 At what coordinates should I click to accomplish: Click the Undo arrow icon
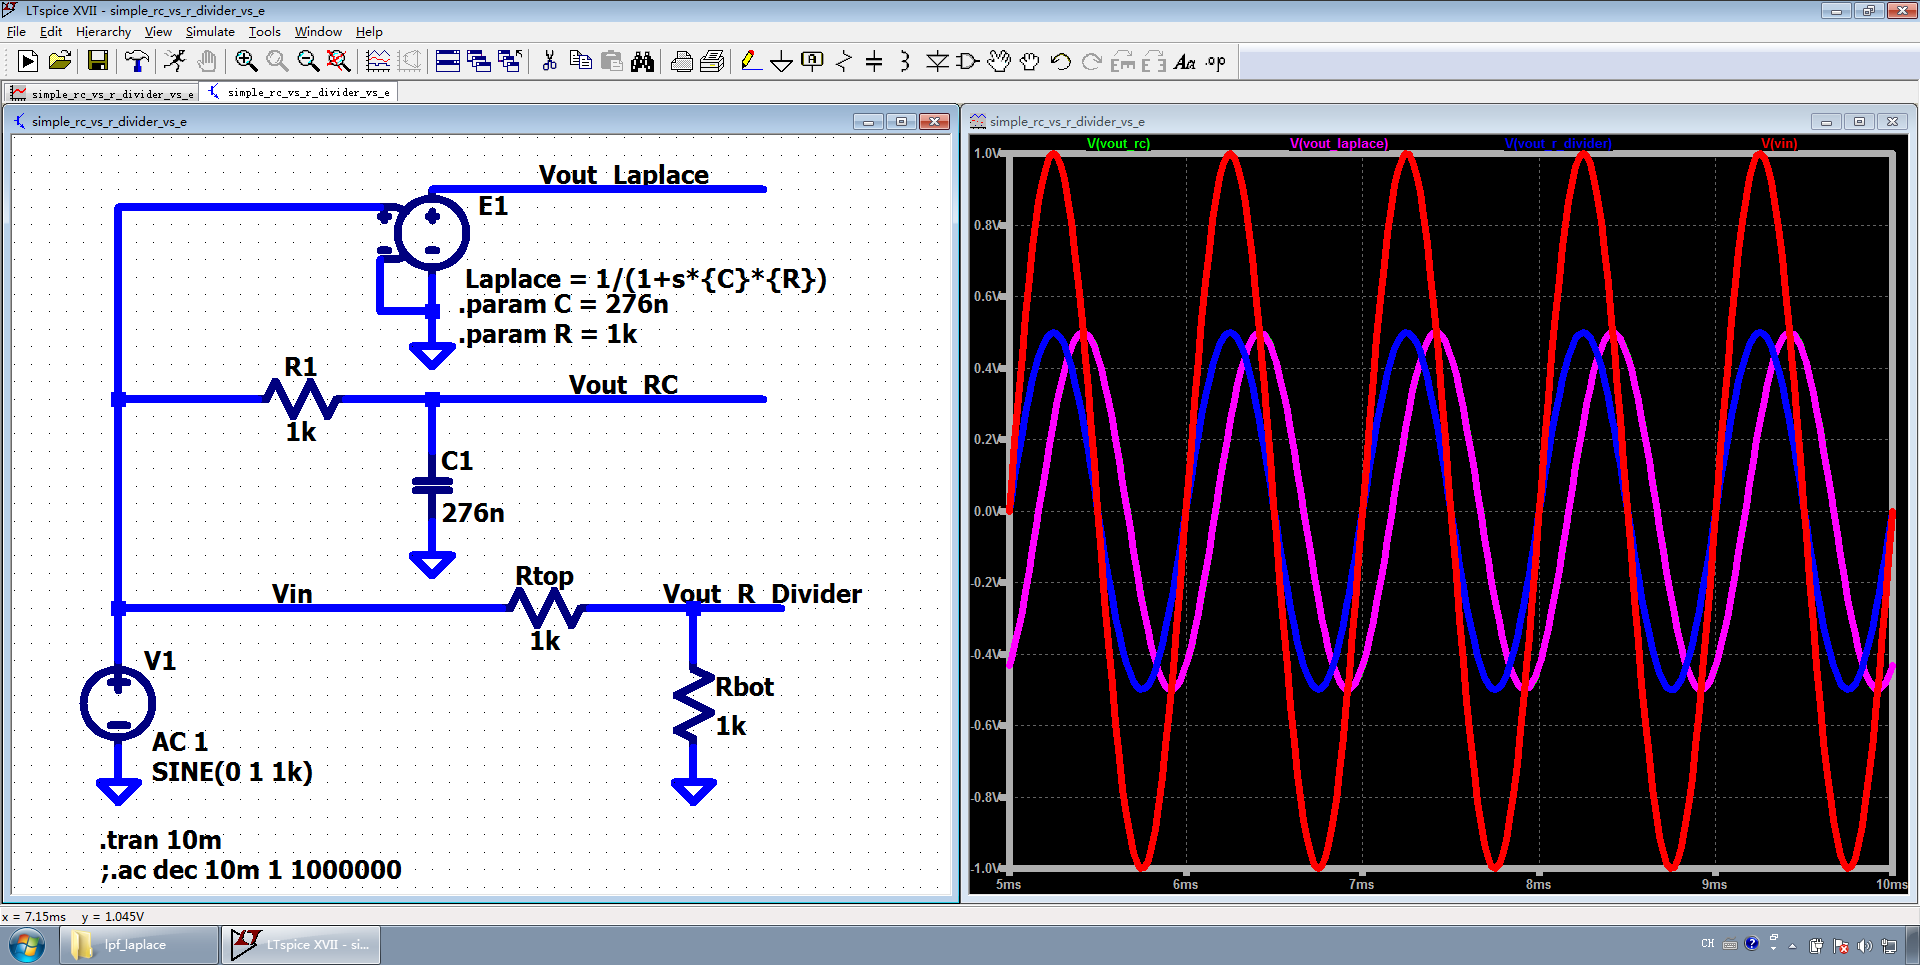pos(1060,62)
